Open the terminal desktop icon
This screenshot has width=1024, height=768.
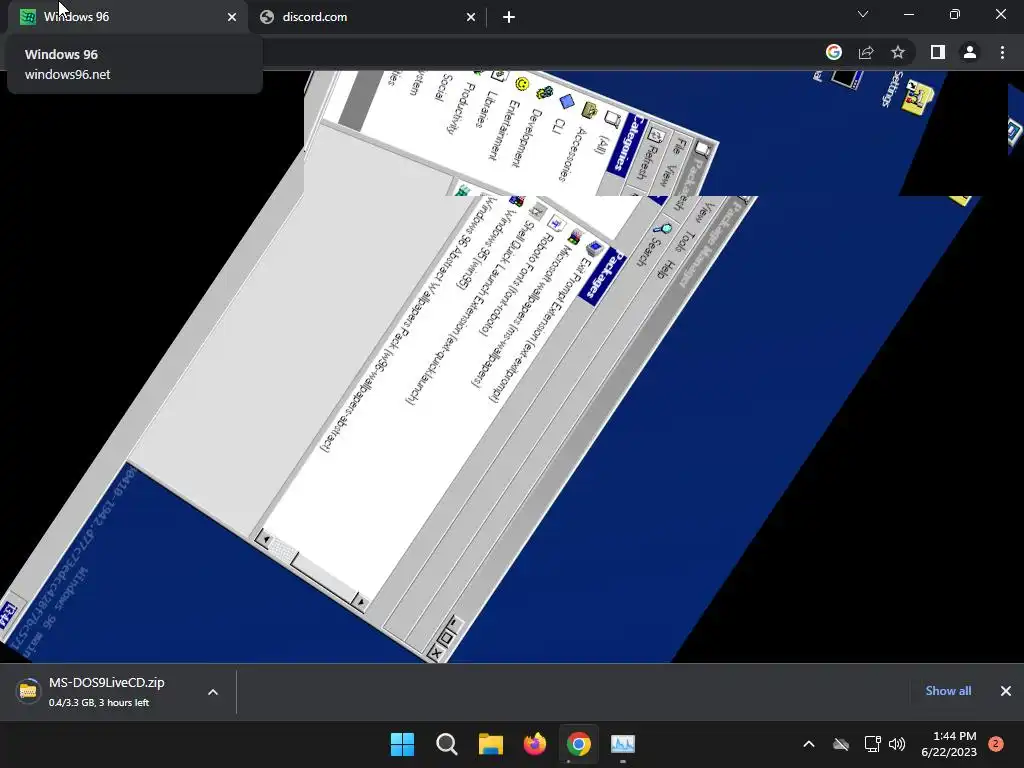click(848, 79)
